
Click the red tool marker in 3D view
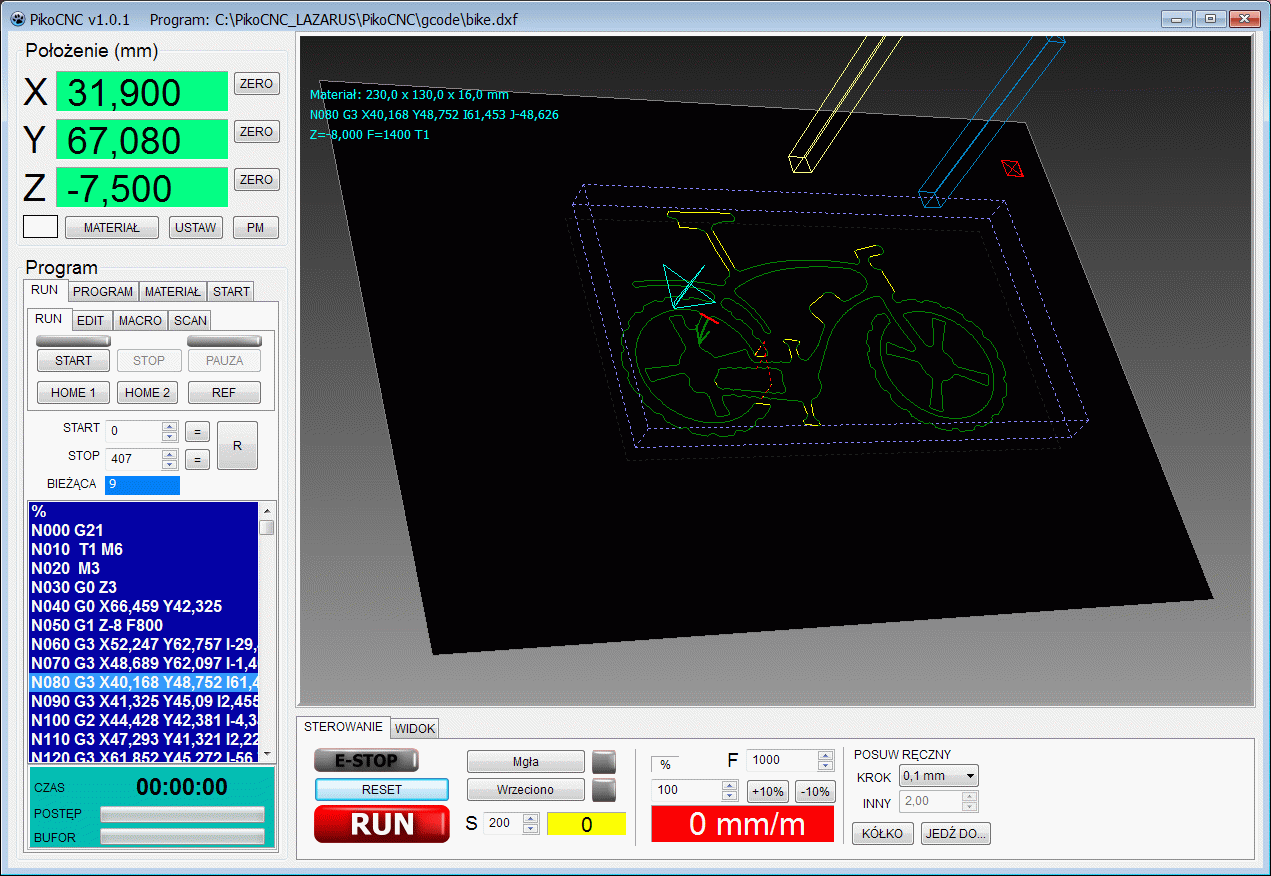tap(1013, 169)
